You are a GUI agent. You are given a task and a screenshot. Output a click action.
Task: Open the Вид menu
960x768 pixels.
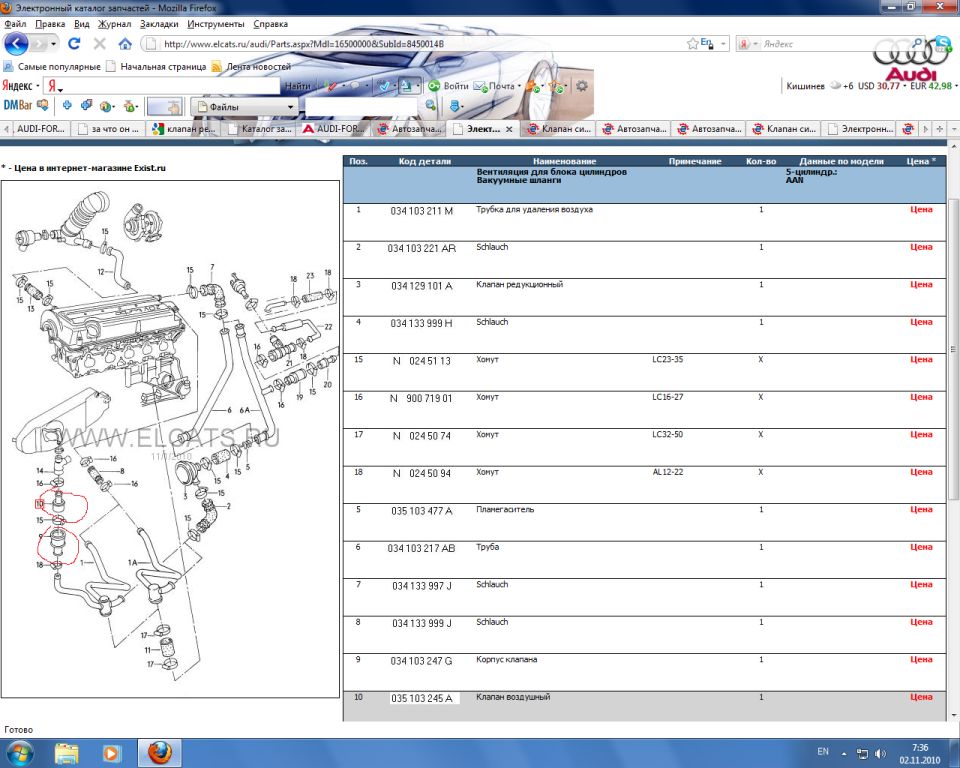pyautogui.click(x=81, y=24)
